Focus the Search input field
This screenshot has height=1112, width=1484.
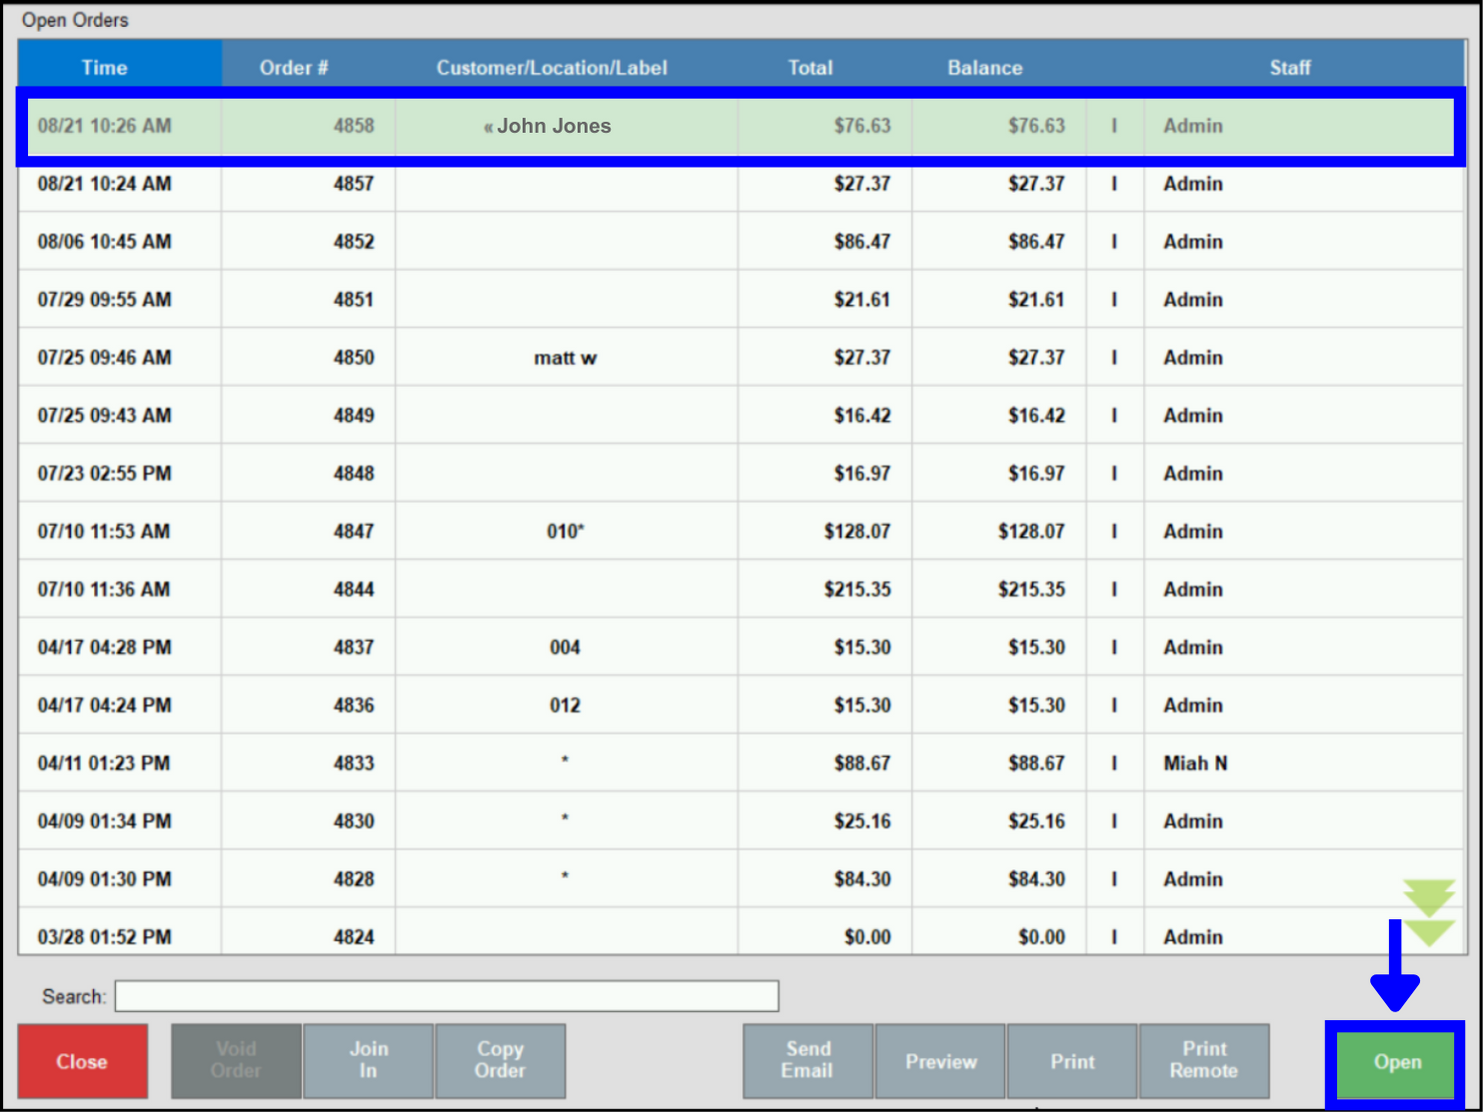[446, 996]
